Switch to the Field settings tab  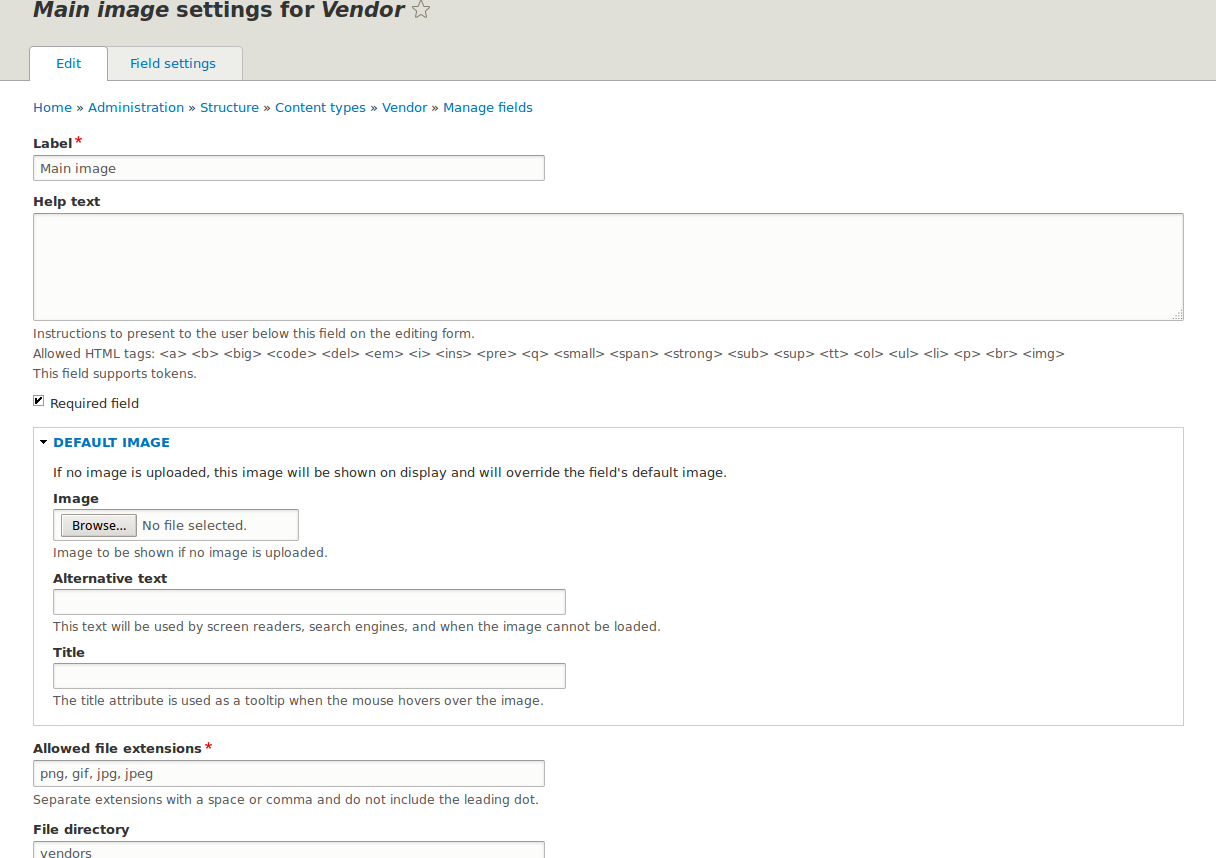click(x=173, y=63)
